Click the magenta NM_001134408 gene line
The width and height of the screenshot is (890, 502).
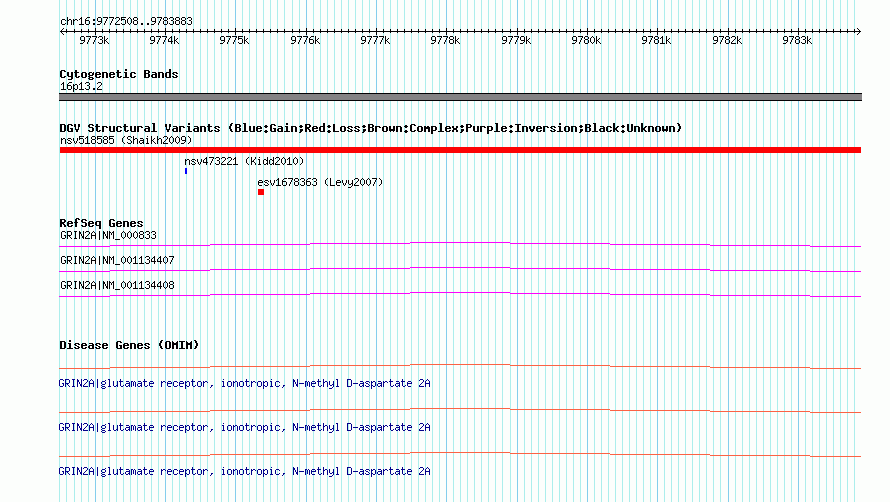pyautogui.click(x=460, y=294)
